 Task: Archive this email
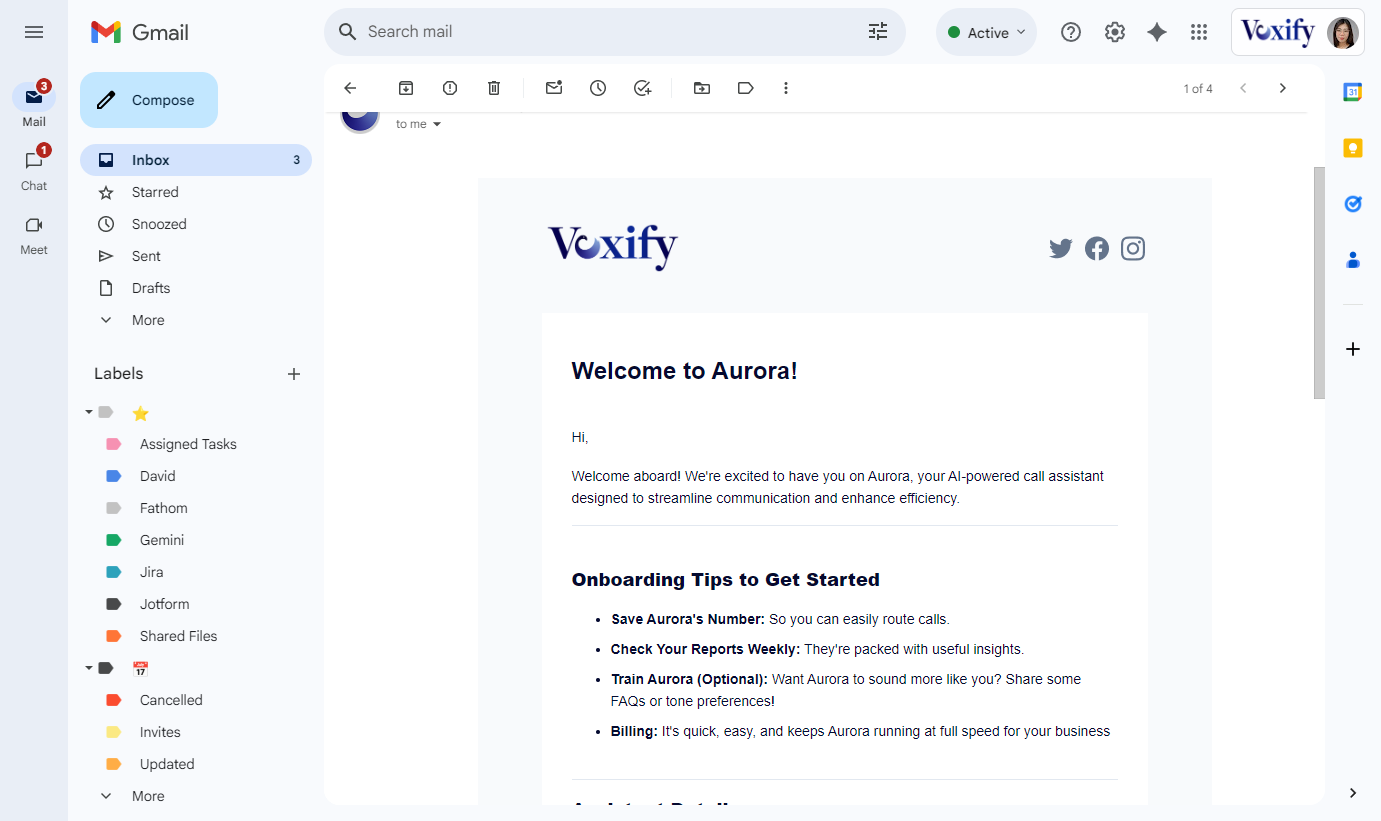point(406,88)
